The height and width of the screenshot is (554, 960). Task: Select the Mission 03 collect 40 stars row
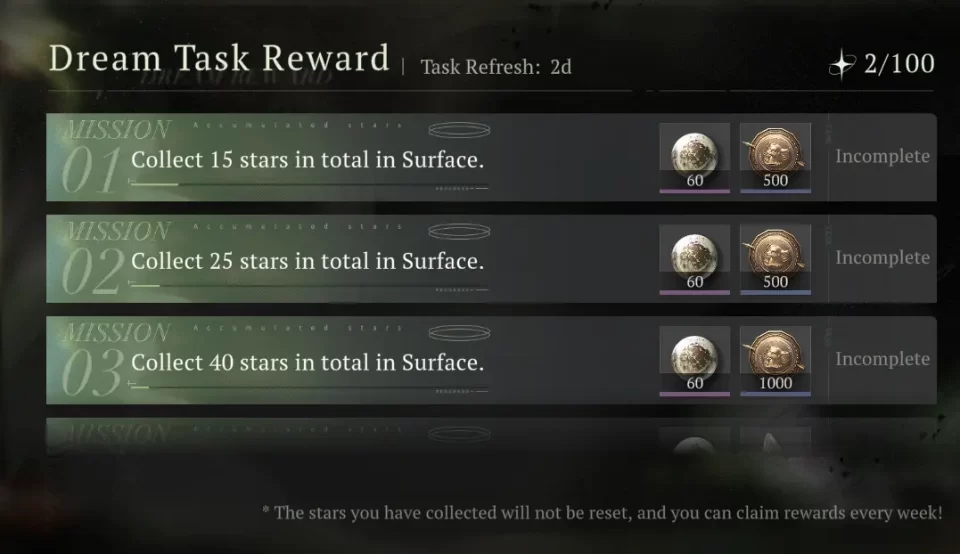tap(308, 362)
